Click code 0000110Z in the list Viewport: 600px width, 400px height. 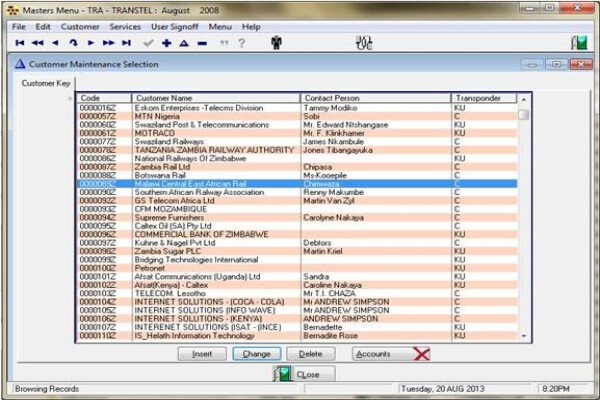[98, 336]
